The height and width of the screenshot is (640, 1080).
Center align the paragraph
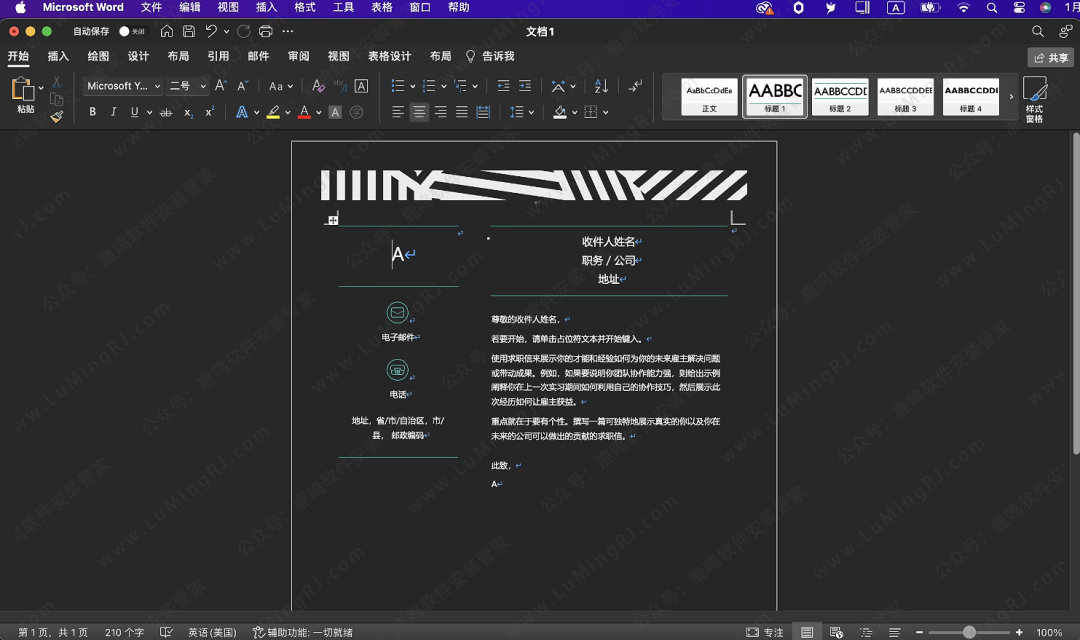(x=419, y=112)
